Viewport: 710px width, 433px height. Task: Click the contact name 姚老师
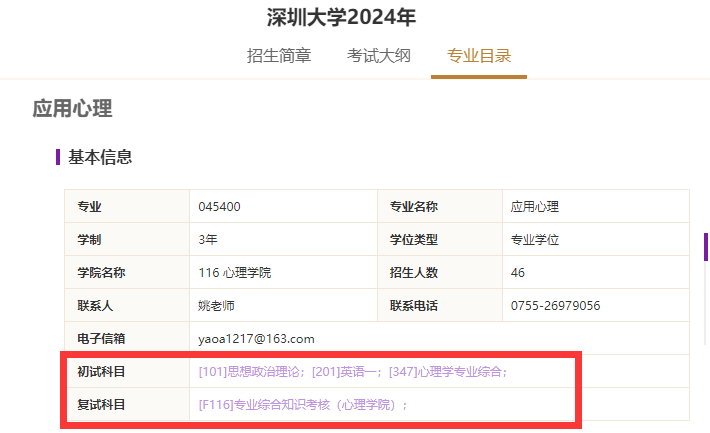coord(216,306)
